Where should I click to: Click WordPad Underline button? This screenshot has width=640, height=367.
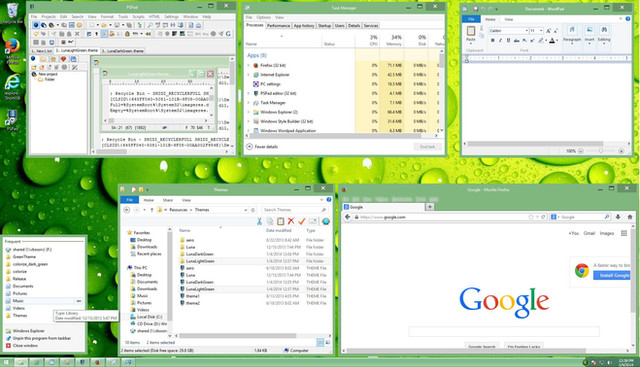tap(508, 40)
